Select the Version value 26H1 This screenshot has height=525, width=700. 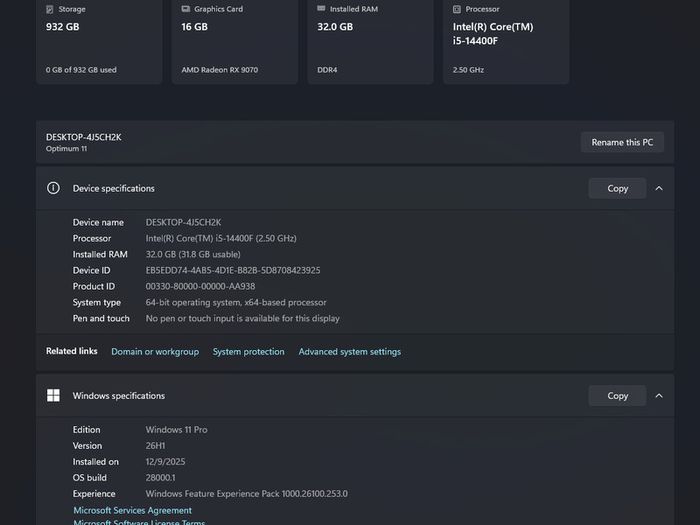(x=155, y=446)
